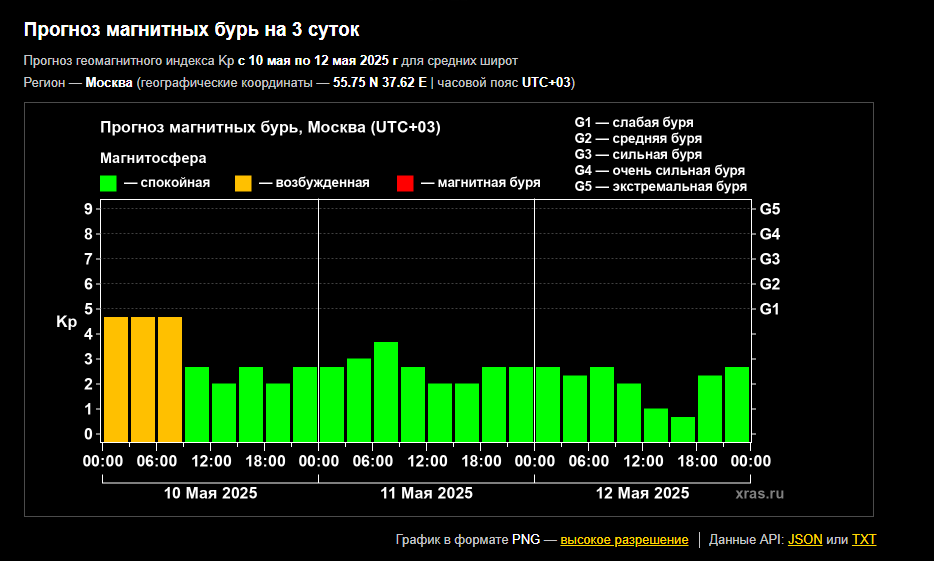934x561 pixels.
Task: Click the yellow 'возбужденная' legend swatch
Action: pos(243,183)
